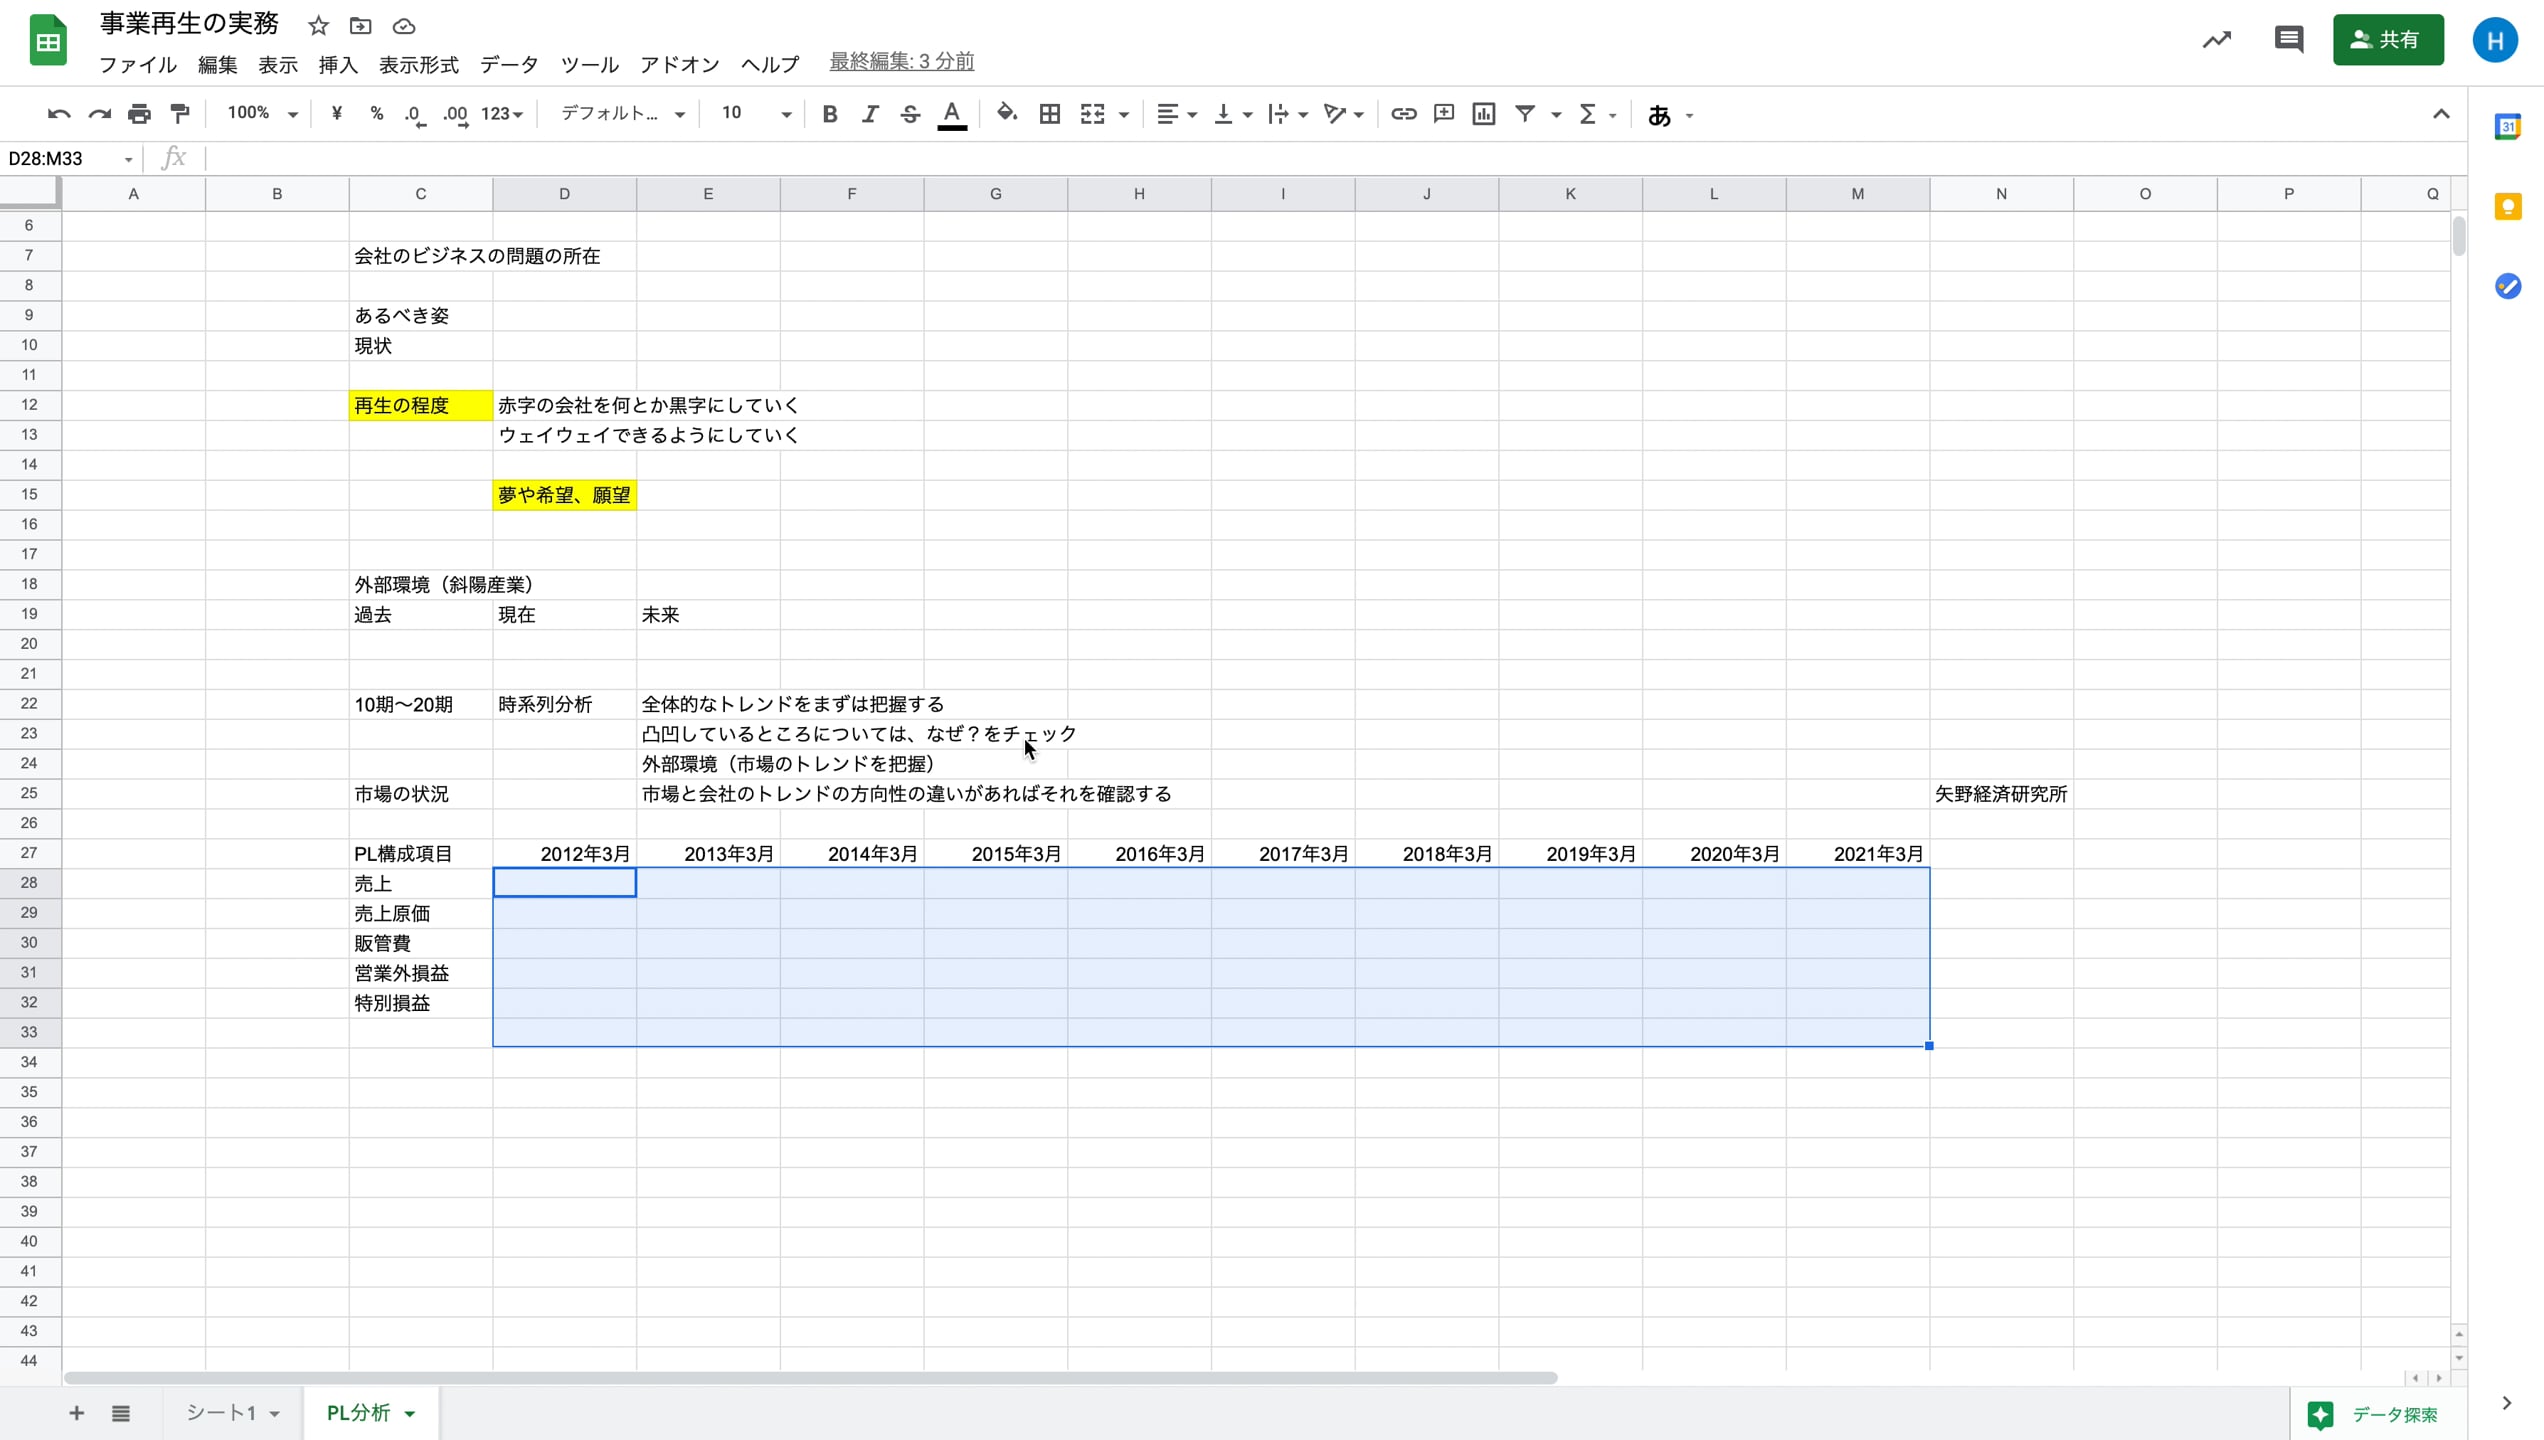The width and height of the screenshot is (2544, 1440).
Task: Click the insert link icon
Action: coord(1403,114)
